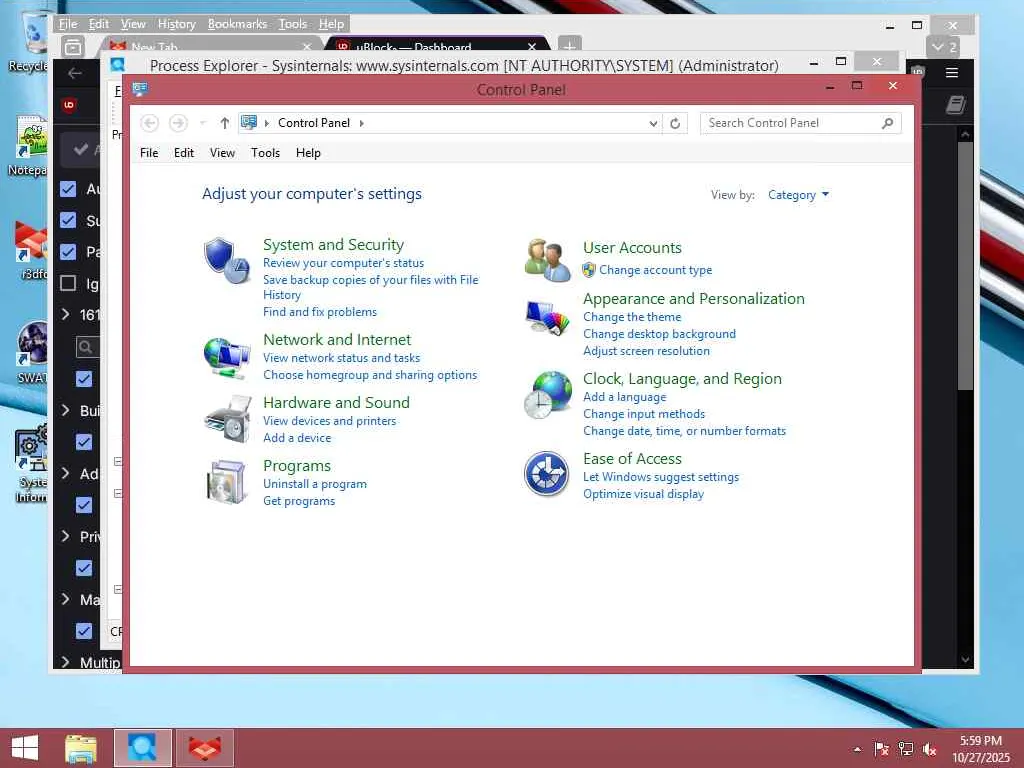Click 'Change account type' link
The width and height of the screenshot is (1024, 768).
656,270
